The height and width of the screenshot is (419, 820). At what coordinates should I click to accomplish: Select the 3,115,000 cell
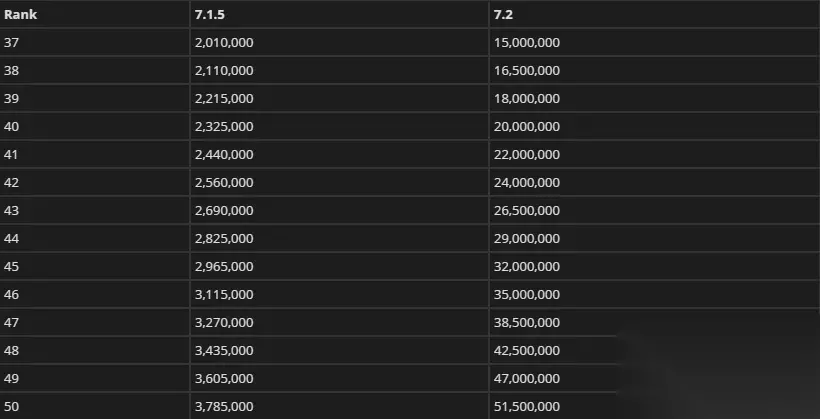[224, 294]
